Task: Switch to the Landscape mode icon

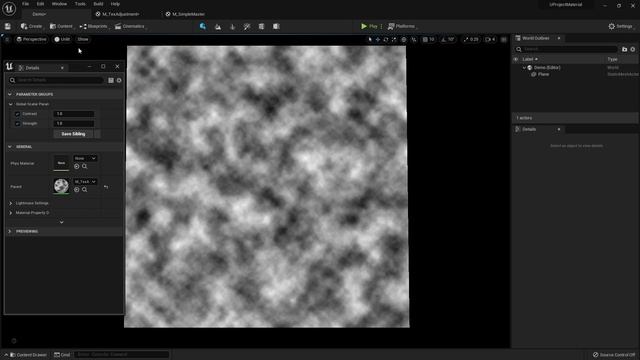Action: 218,27
